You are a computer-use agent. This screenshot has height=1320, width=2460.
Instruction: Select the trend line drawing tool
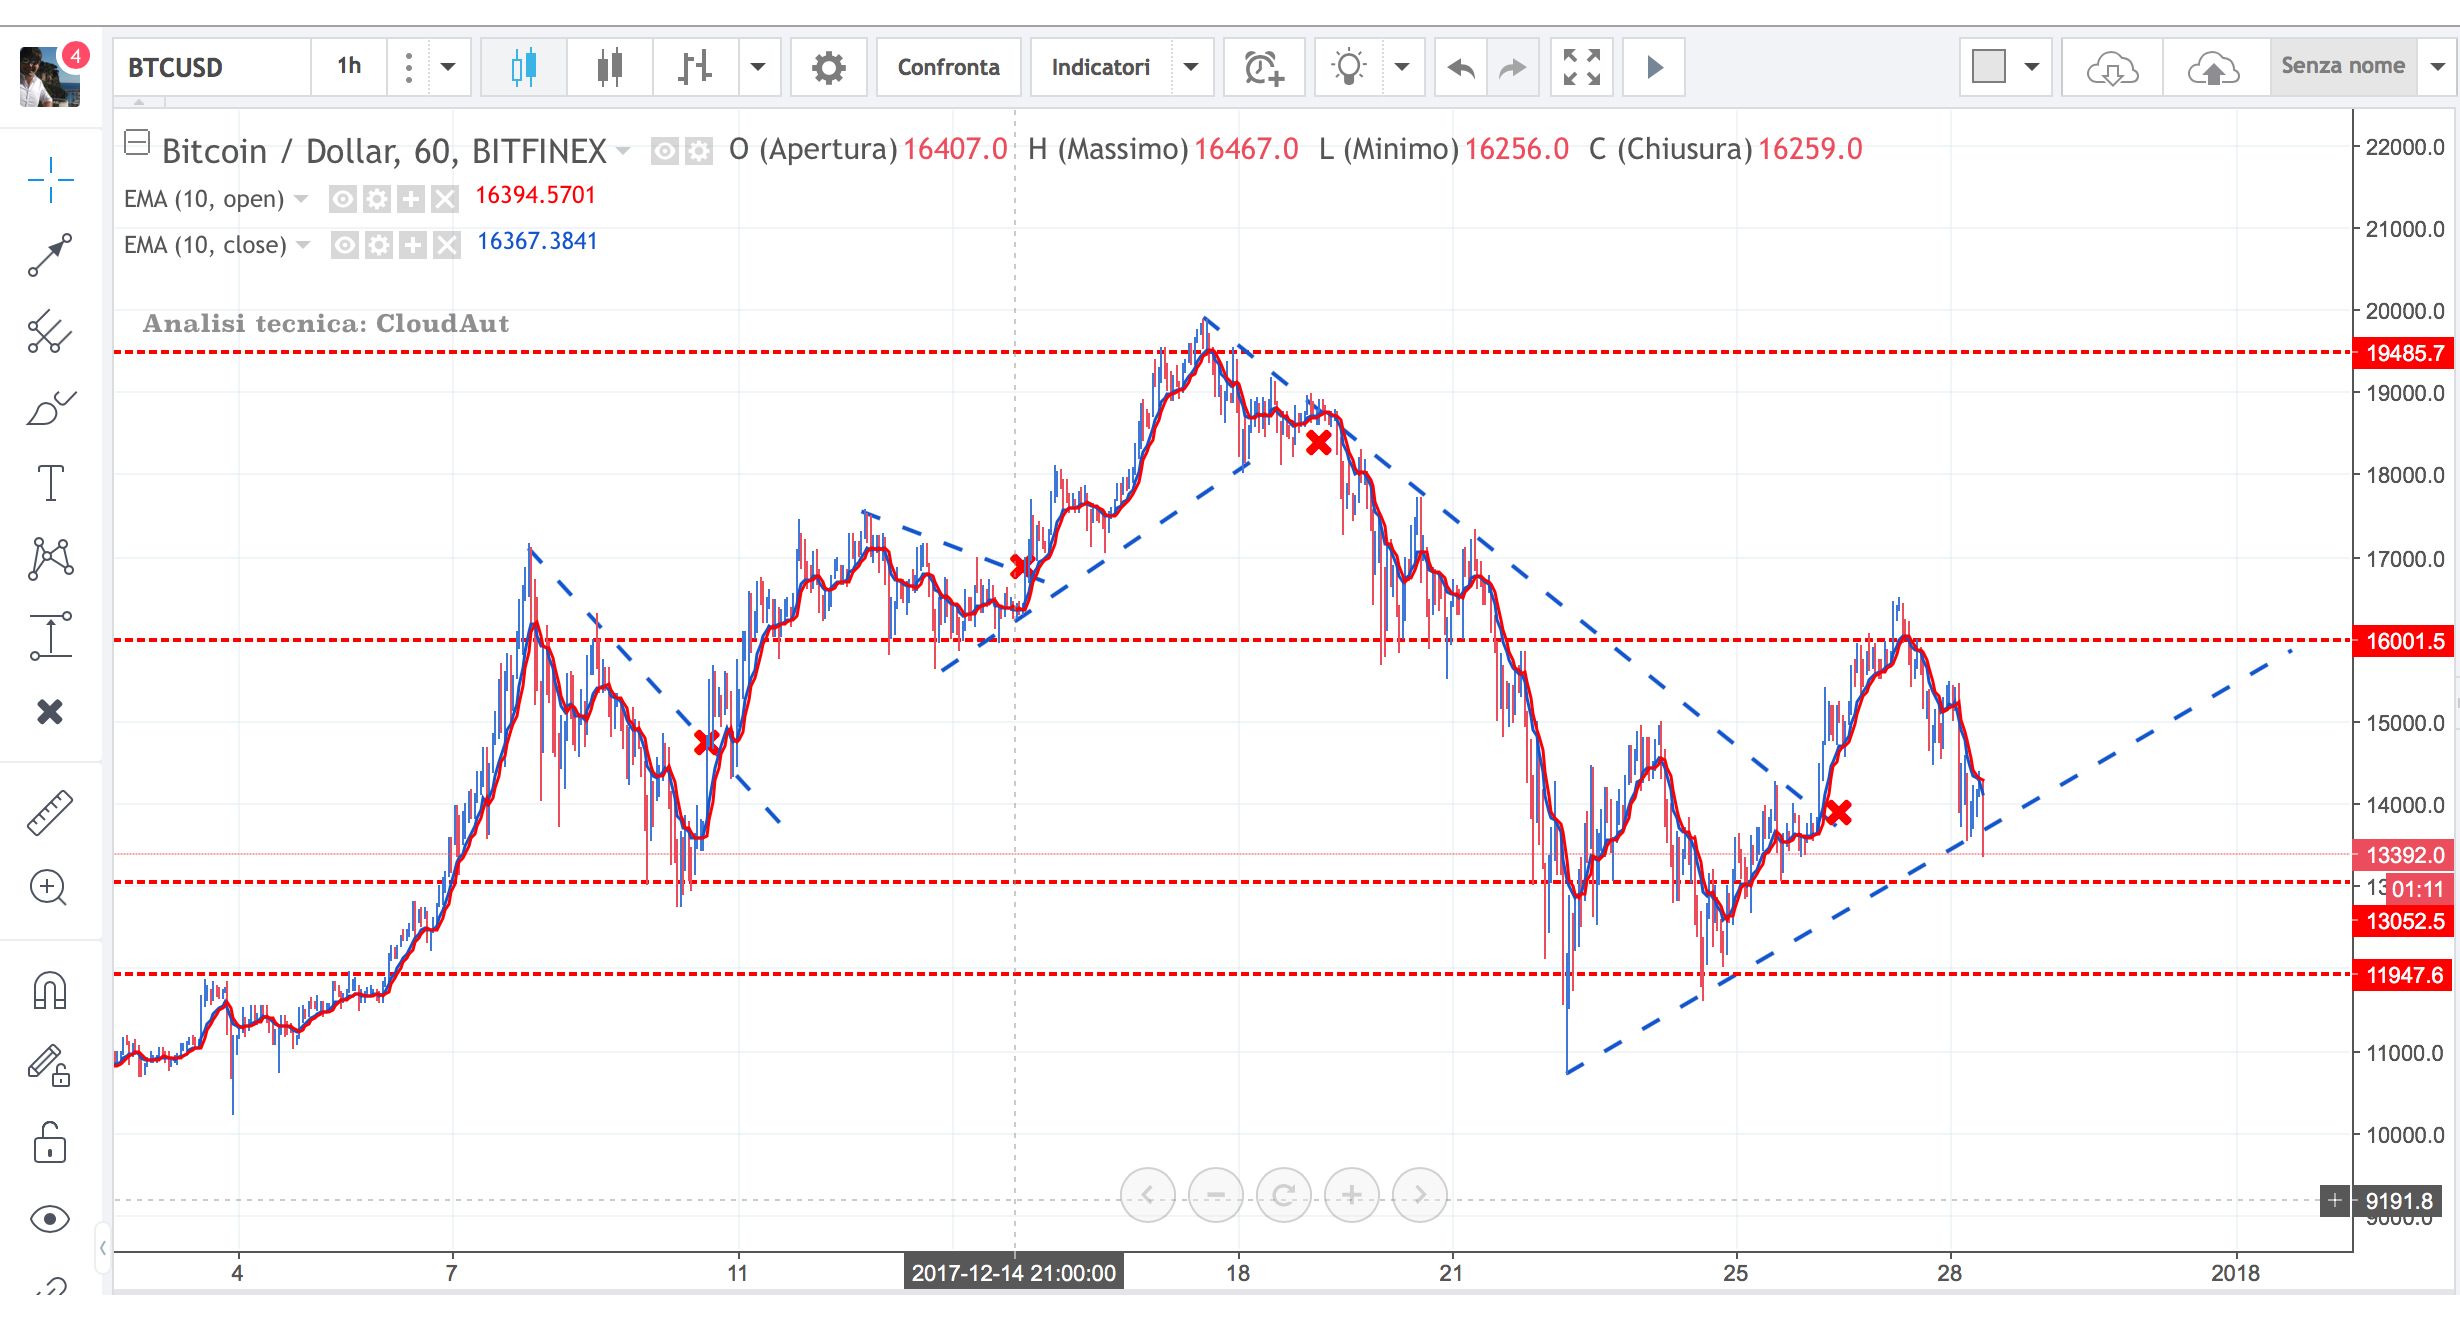[x=50, y=255]
